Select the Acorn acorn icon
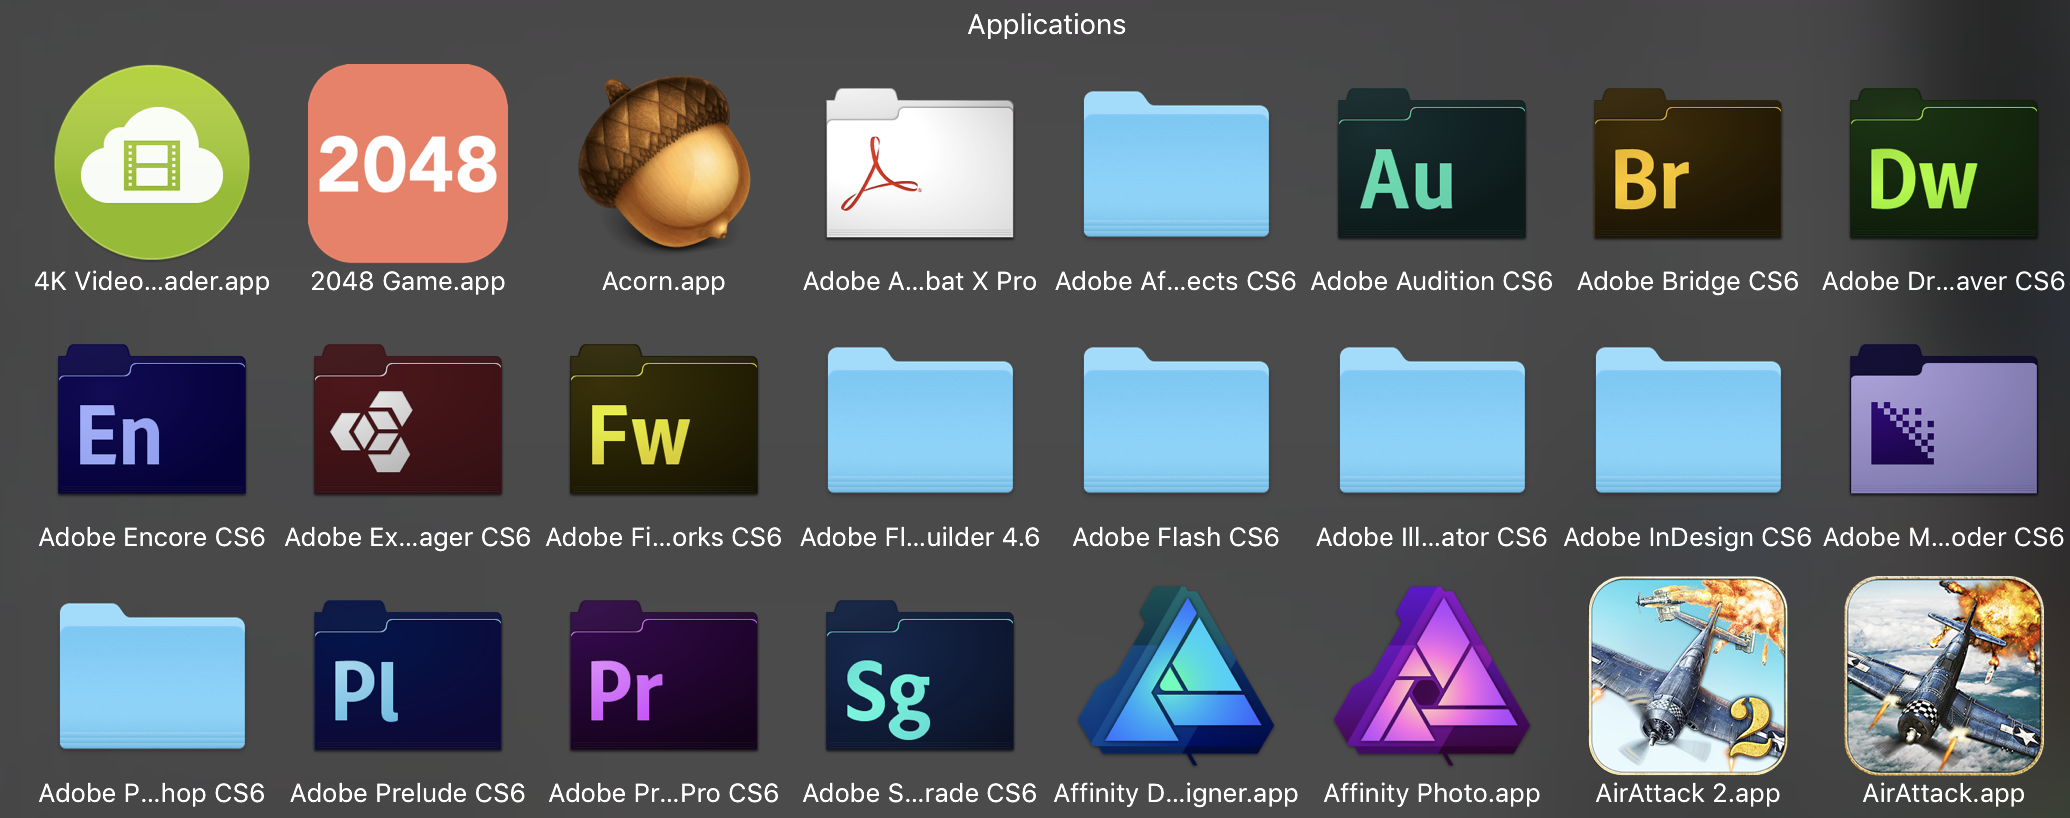The height and width of the screenshot is (818, 2070). coord(664,162)
